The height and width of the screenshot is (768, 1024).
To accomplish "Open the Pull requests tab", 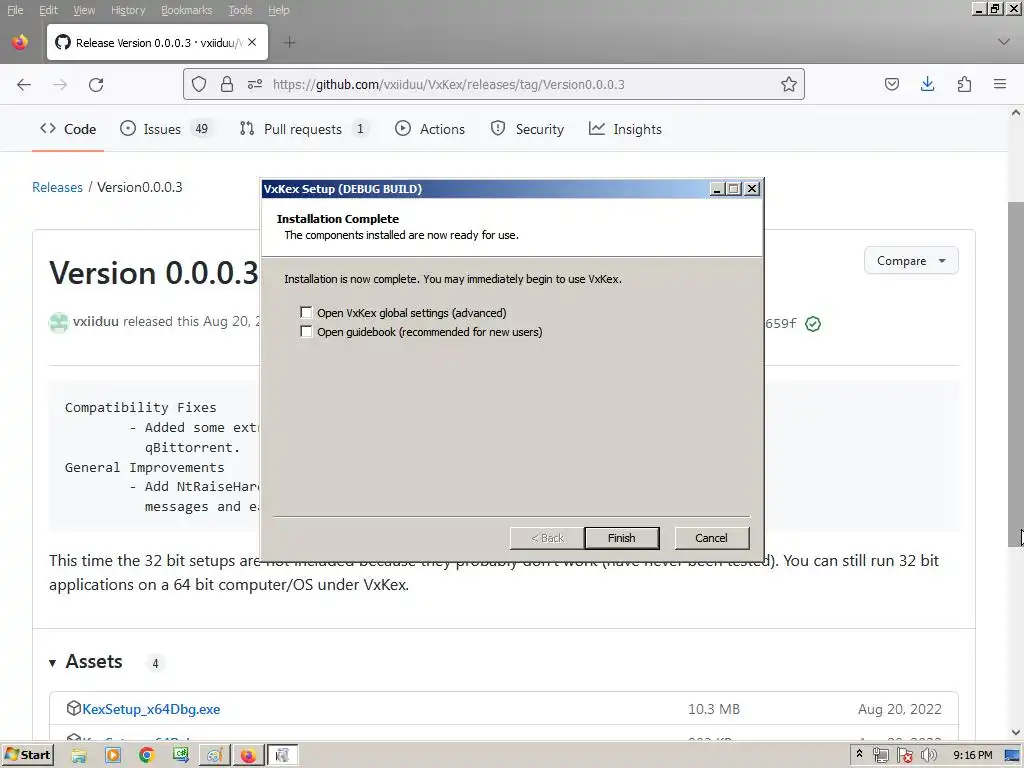I will click(x=304, y=129).
